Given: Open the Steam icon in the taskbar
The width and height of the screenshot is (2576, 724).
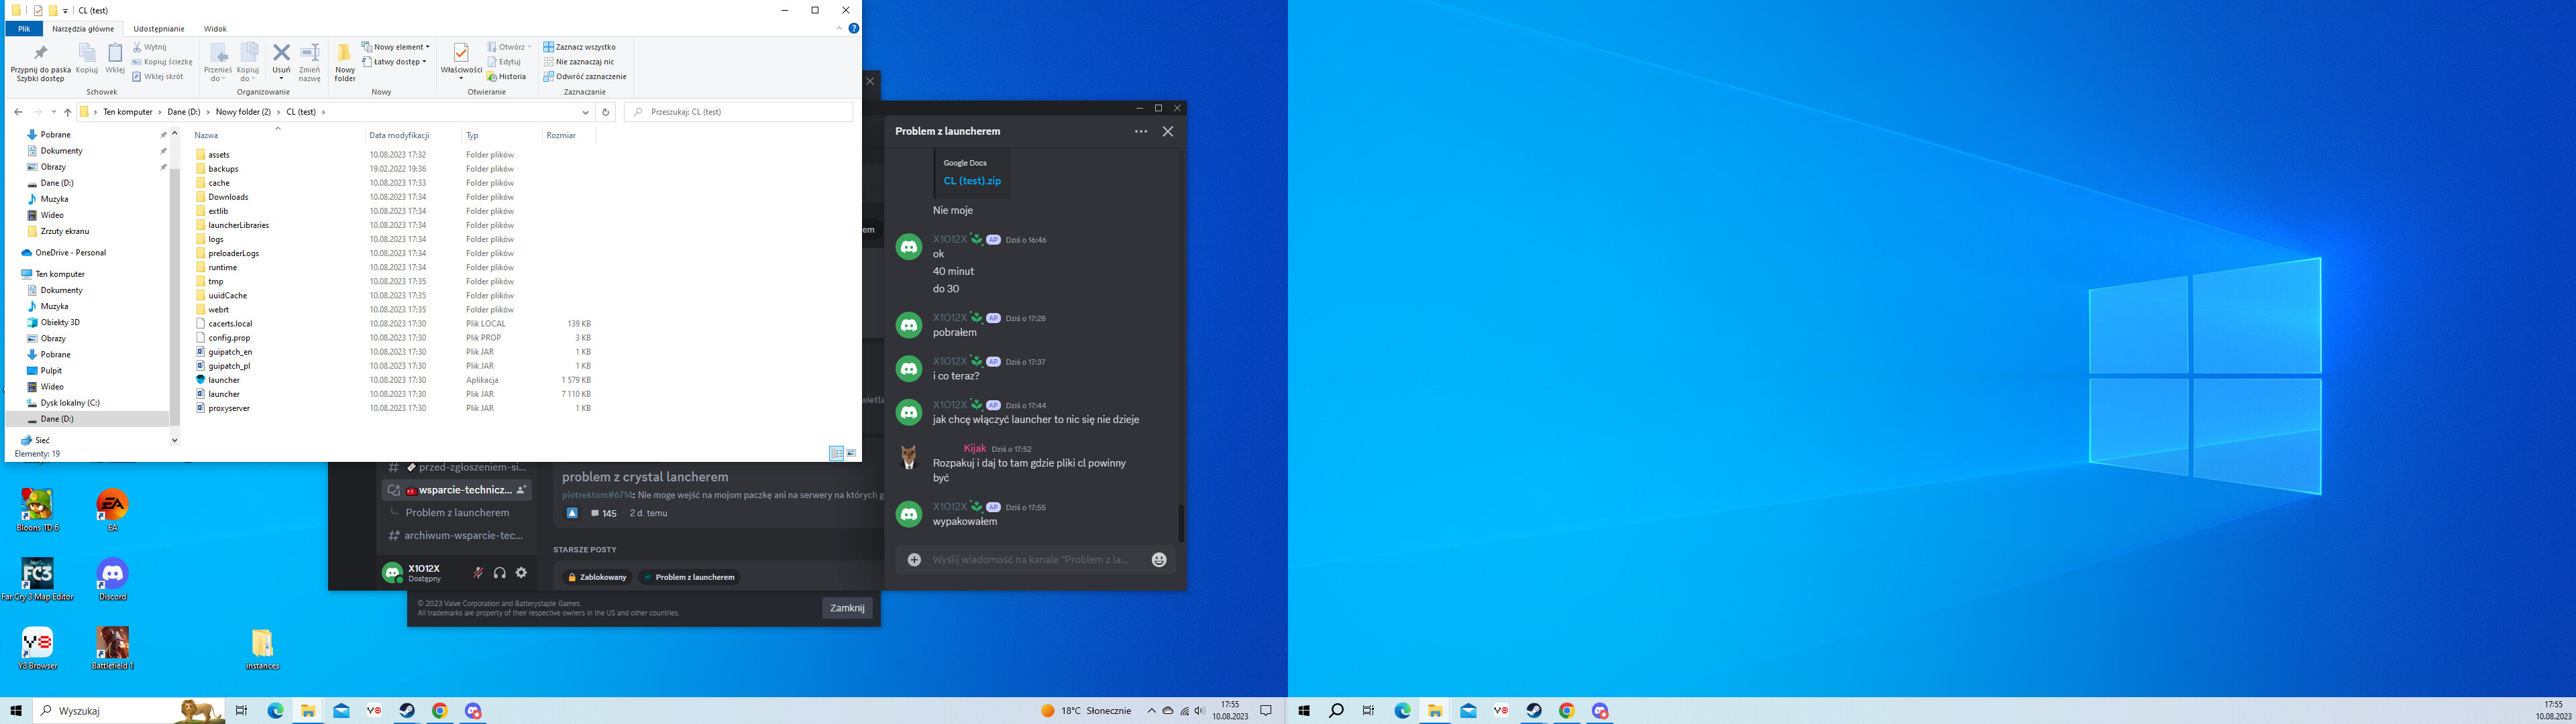Looking at the screenshot, I should (407, 711).
